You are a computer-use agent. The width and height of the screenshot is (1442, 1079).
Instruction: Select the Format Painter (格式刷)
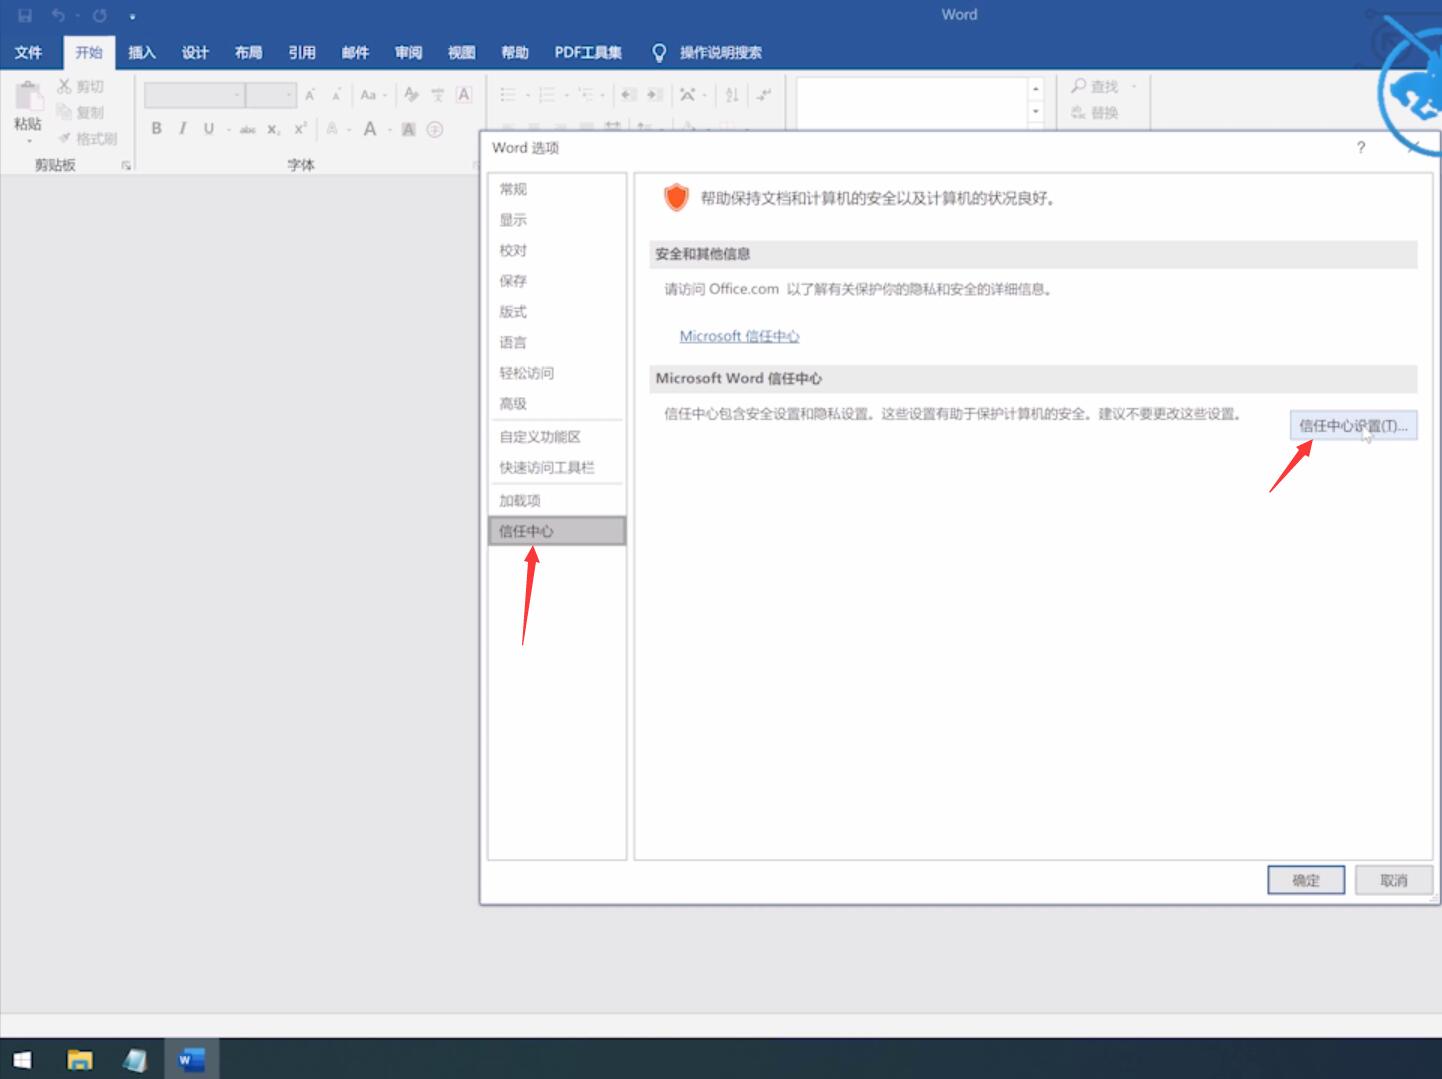(87, 138)
